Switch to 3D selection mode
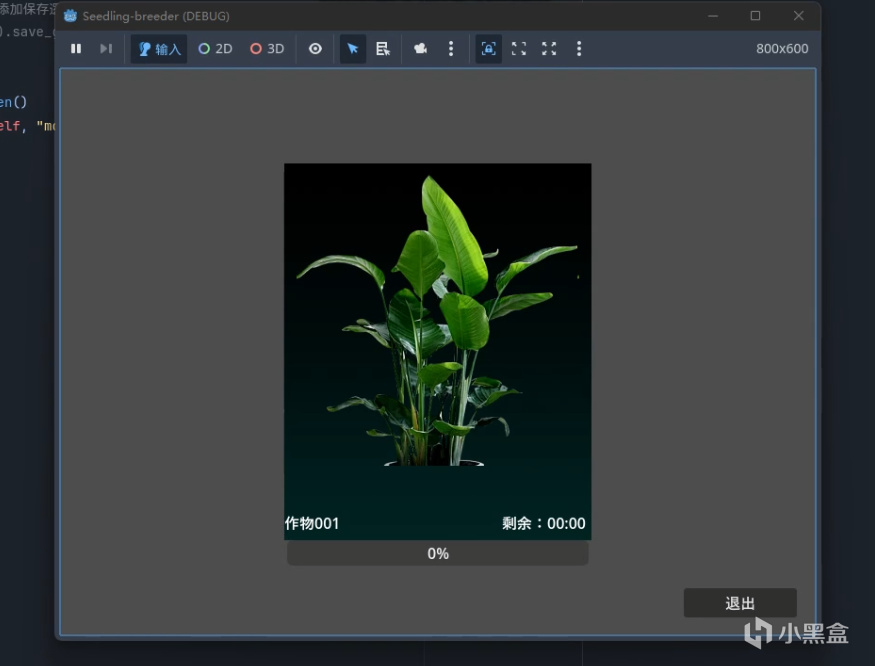The width and height of the screenshot is (875, 666). pos(267,49)
